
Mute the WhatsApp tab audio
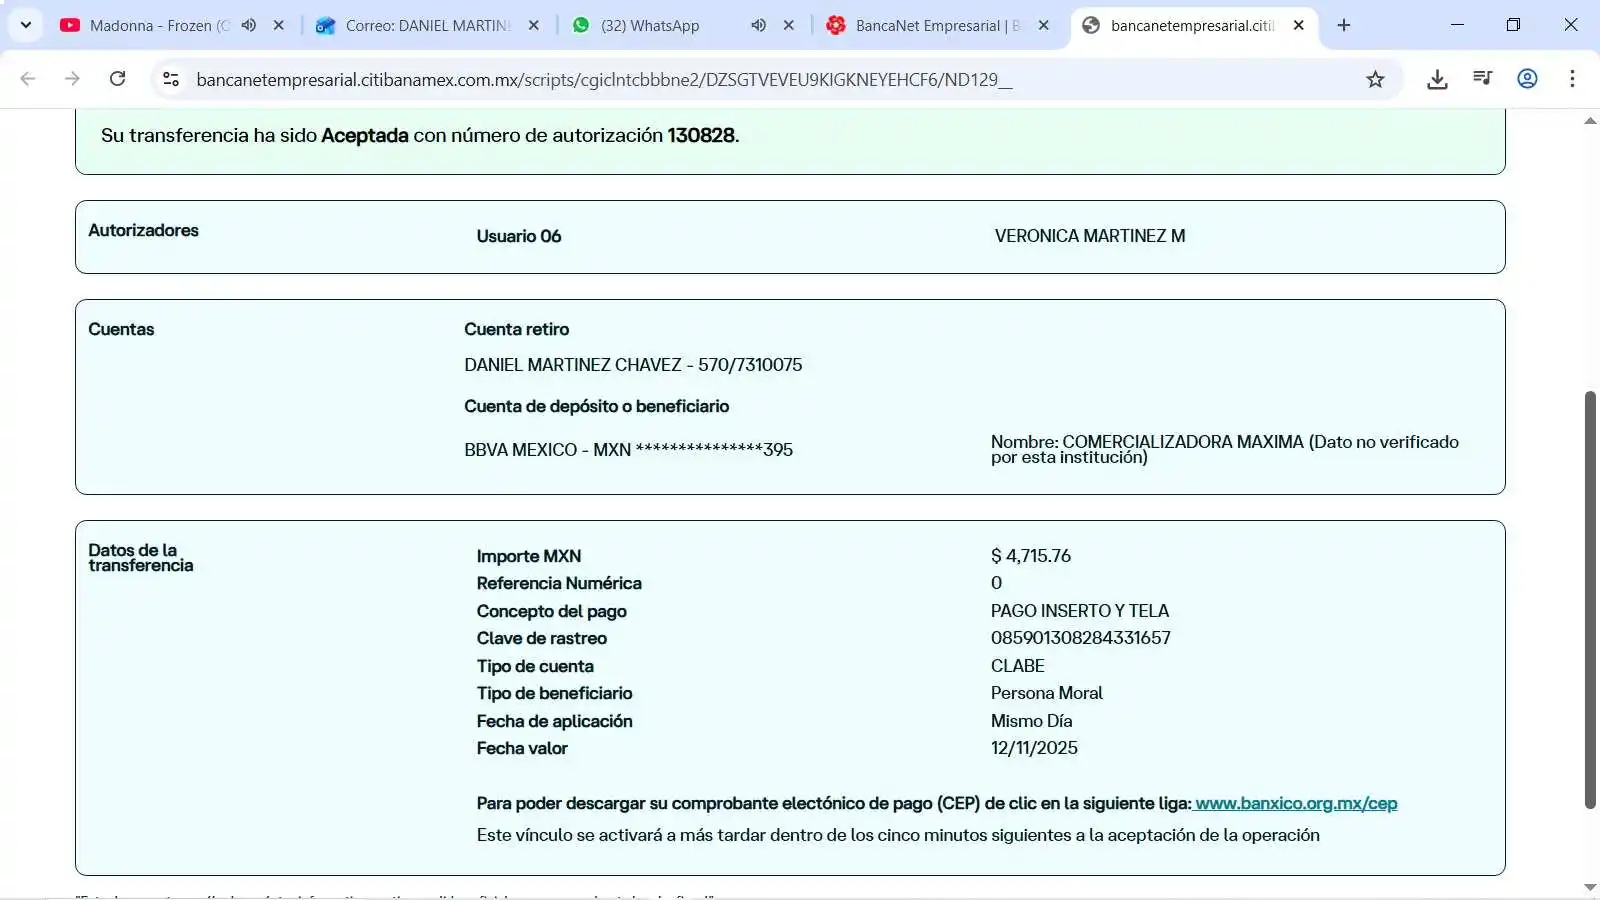(759, 25)
